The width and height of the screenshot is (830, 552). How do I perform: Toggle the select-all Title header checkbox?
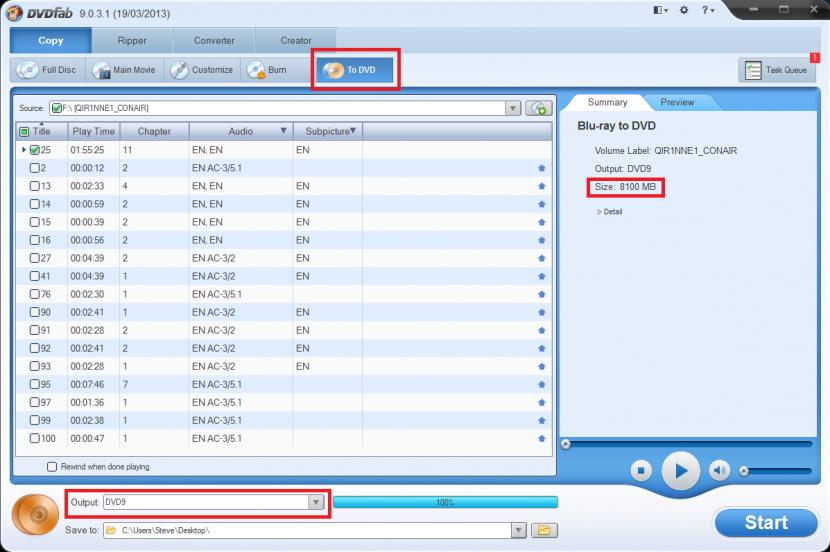[24, 131]
